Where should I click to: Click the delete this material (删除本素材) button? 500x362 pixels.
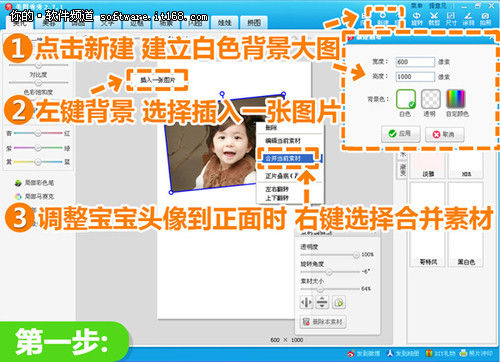(323, 322)
